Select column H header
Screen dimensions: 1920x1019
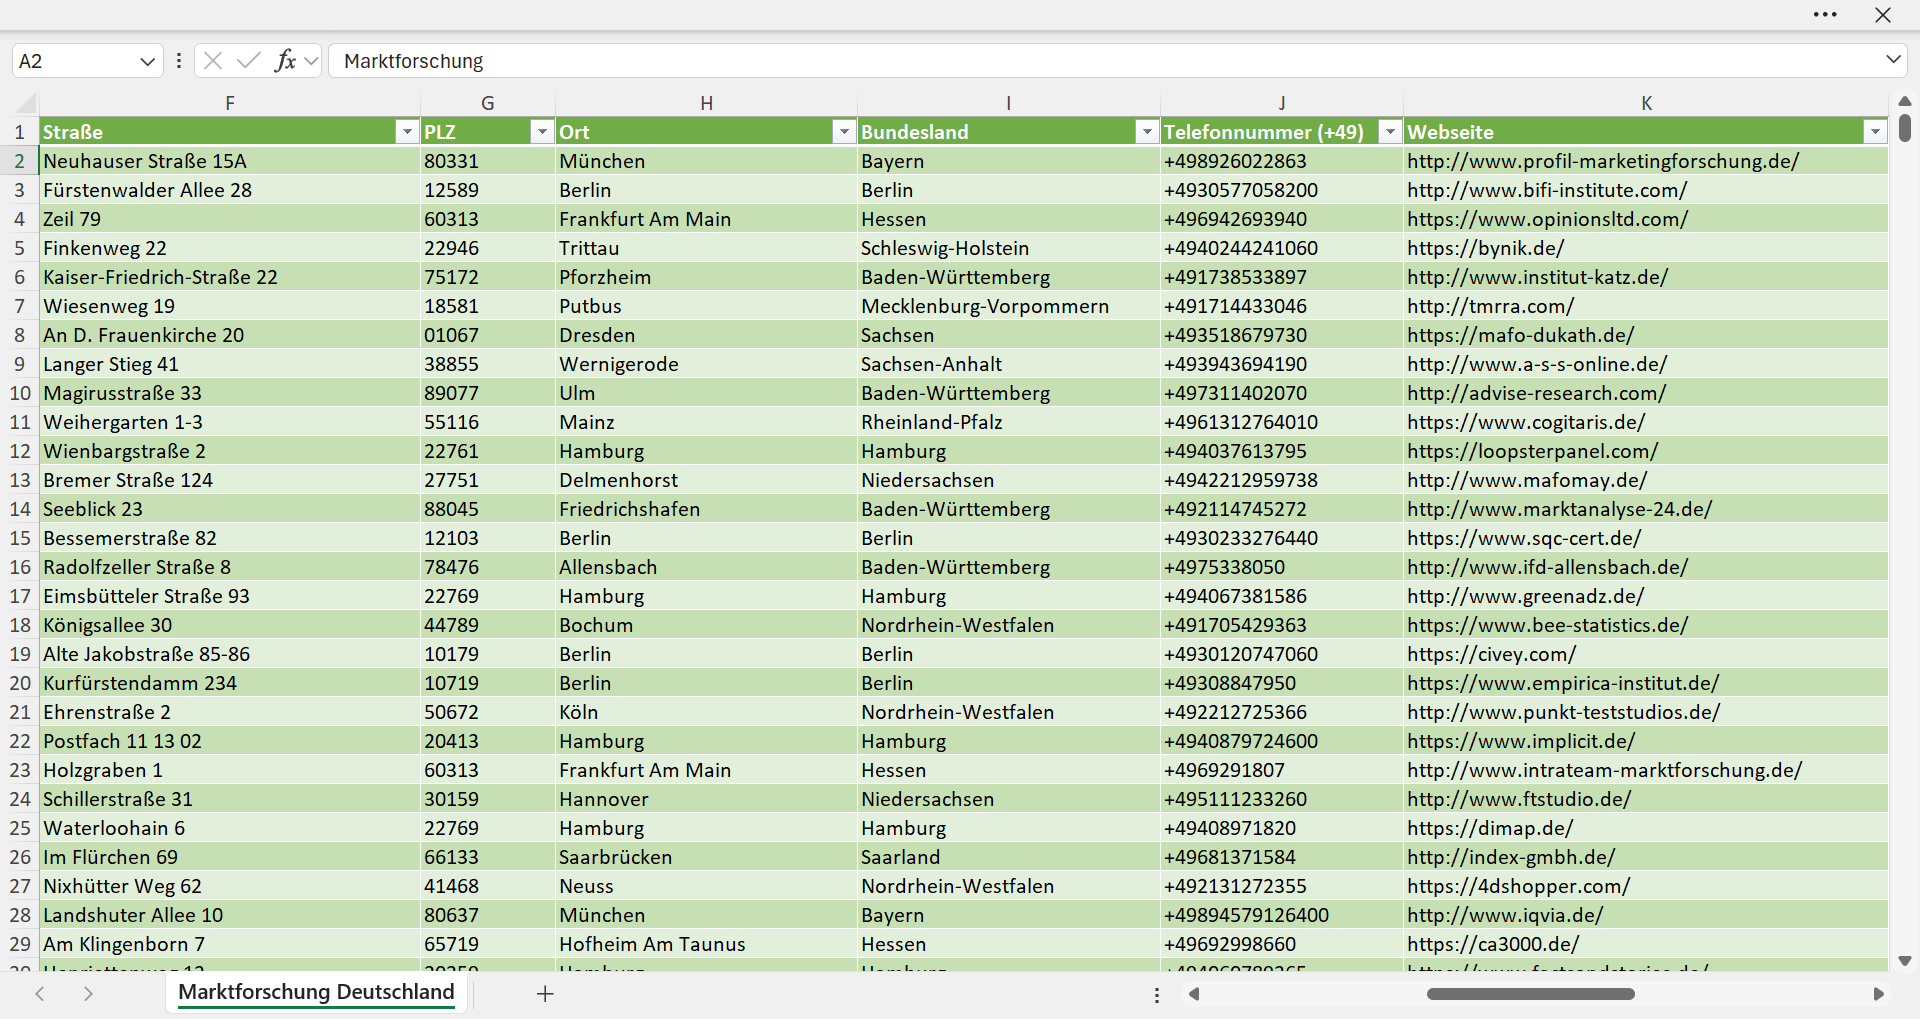[x=706, y=103]
